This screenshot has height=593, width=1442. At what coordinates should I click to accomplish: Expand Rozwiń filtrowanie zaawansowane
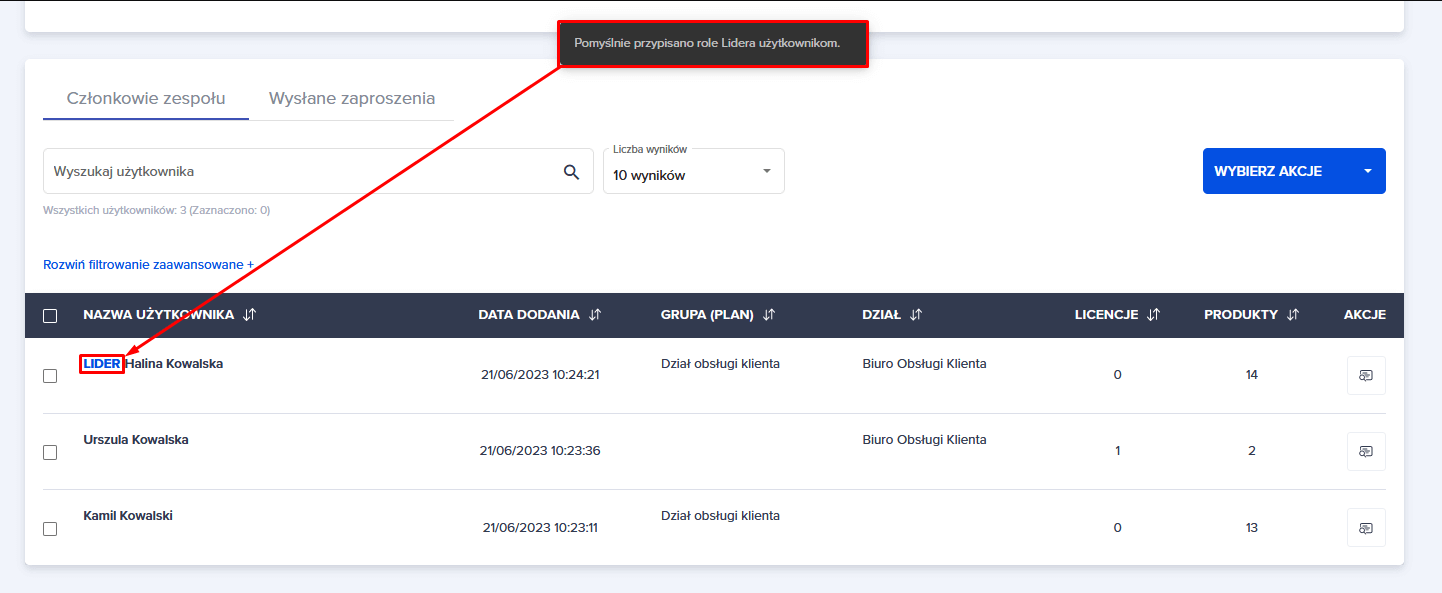(148, 265)
